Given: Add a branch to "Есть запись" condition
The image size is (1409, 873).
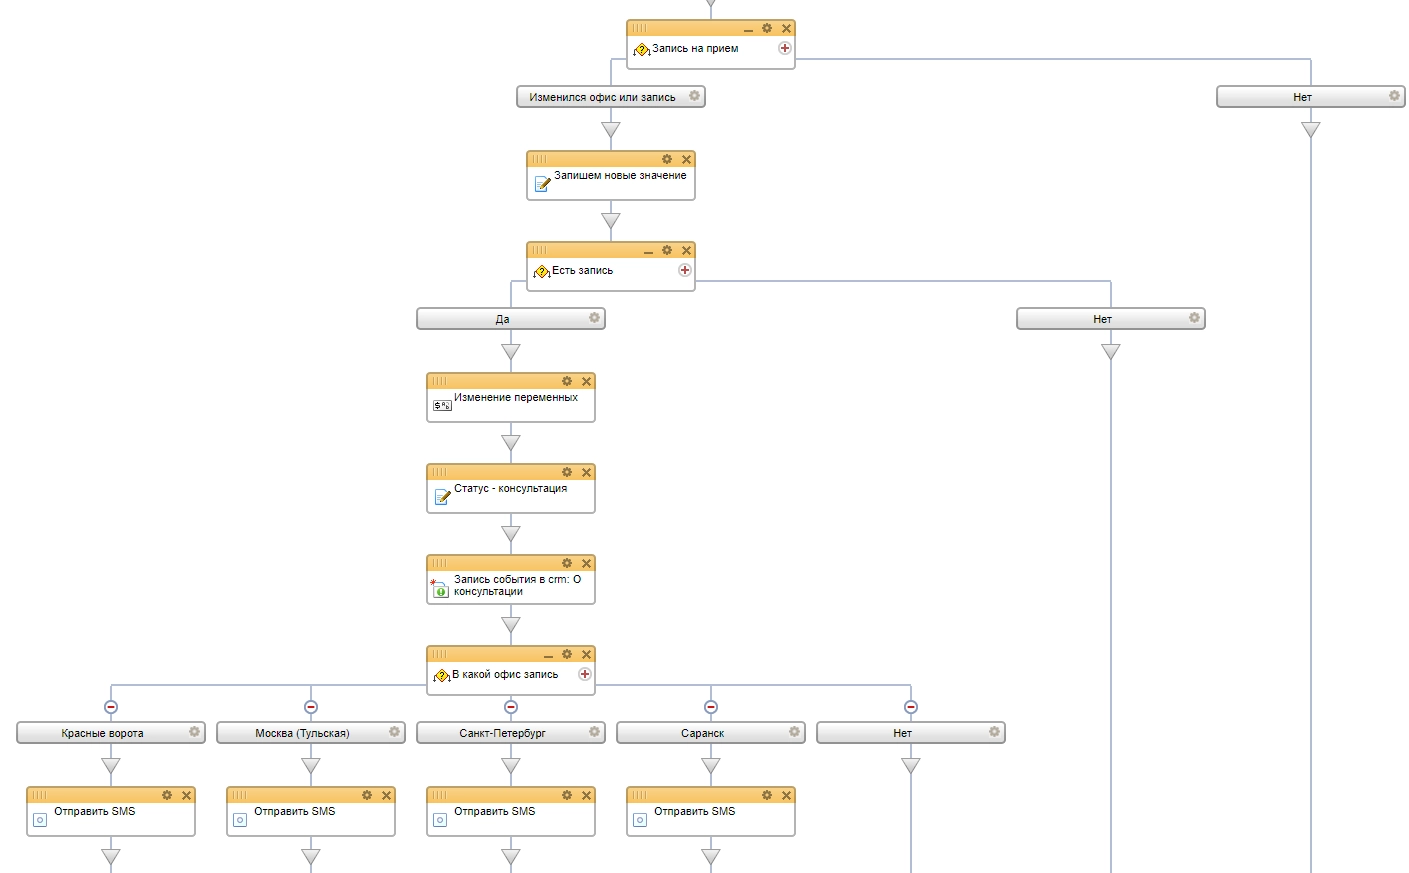Looking at the screenshot, I should [685, 270].
